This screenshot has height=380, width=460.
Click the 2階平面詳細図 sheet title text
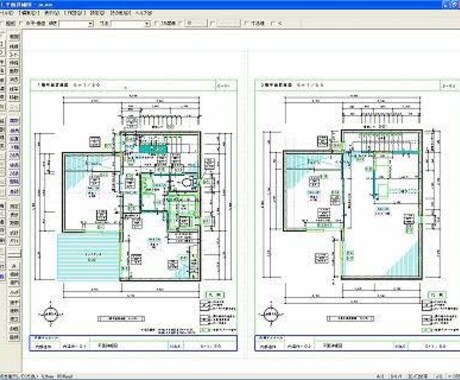tap(276, 85)
